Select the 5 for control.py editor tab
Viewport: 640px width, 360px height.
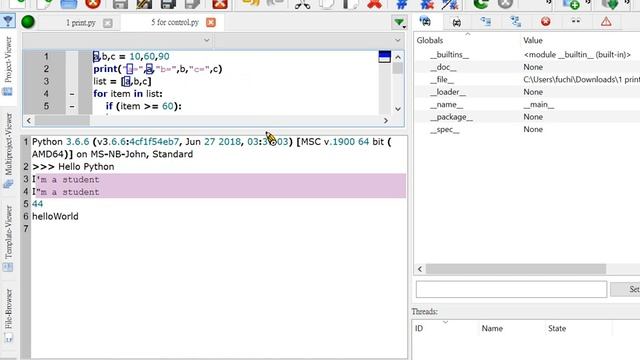pyautogui.click(x=175, y=22)
